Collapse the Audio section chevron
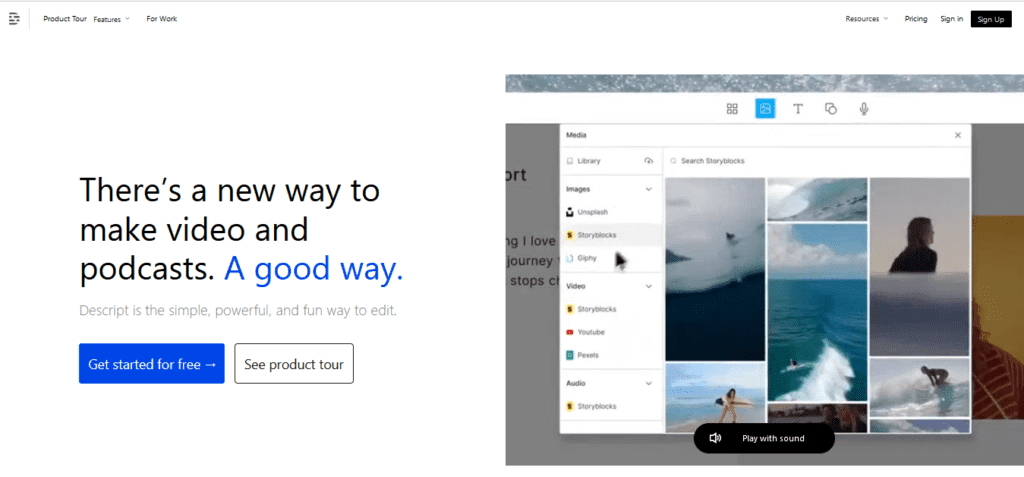Viewport: 1024px width, 477px height. pyautogui.click(x=648, y=384)
